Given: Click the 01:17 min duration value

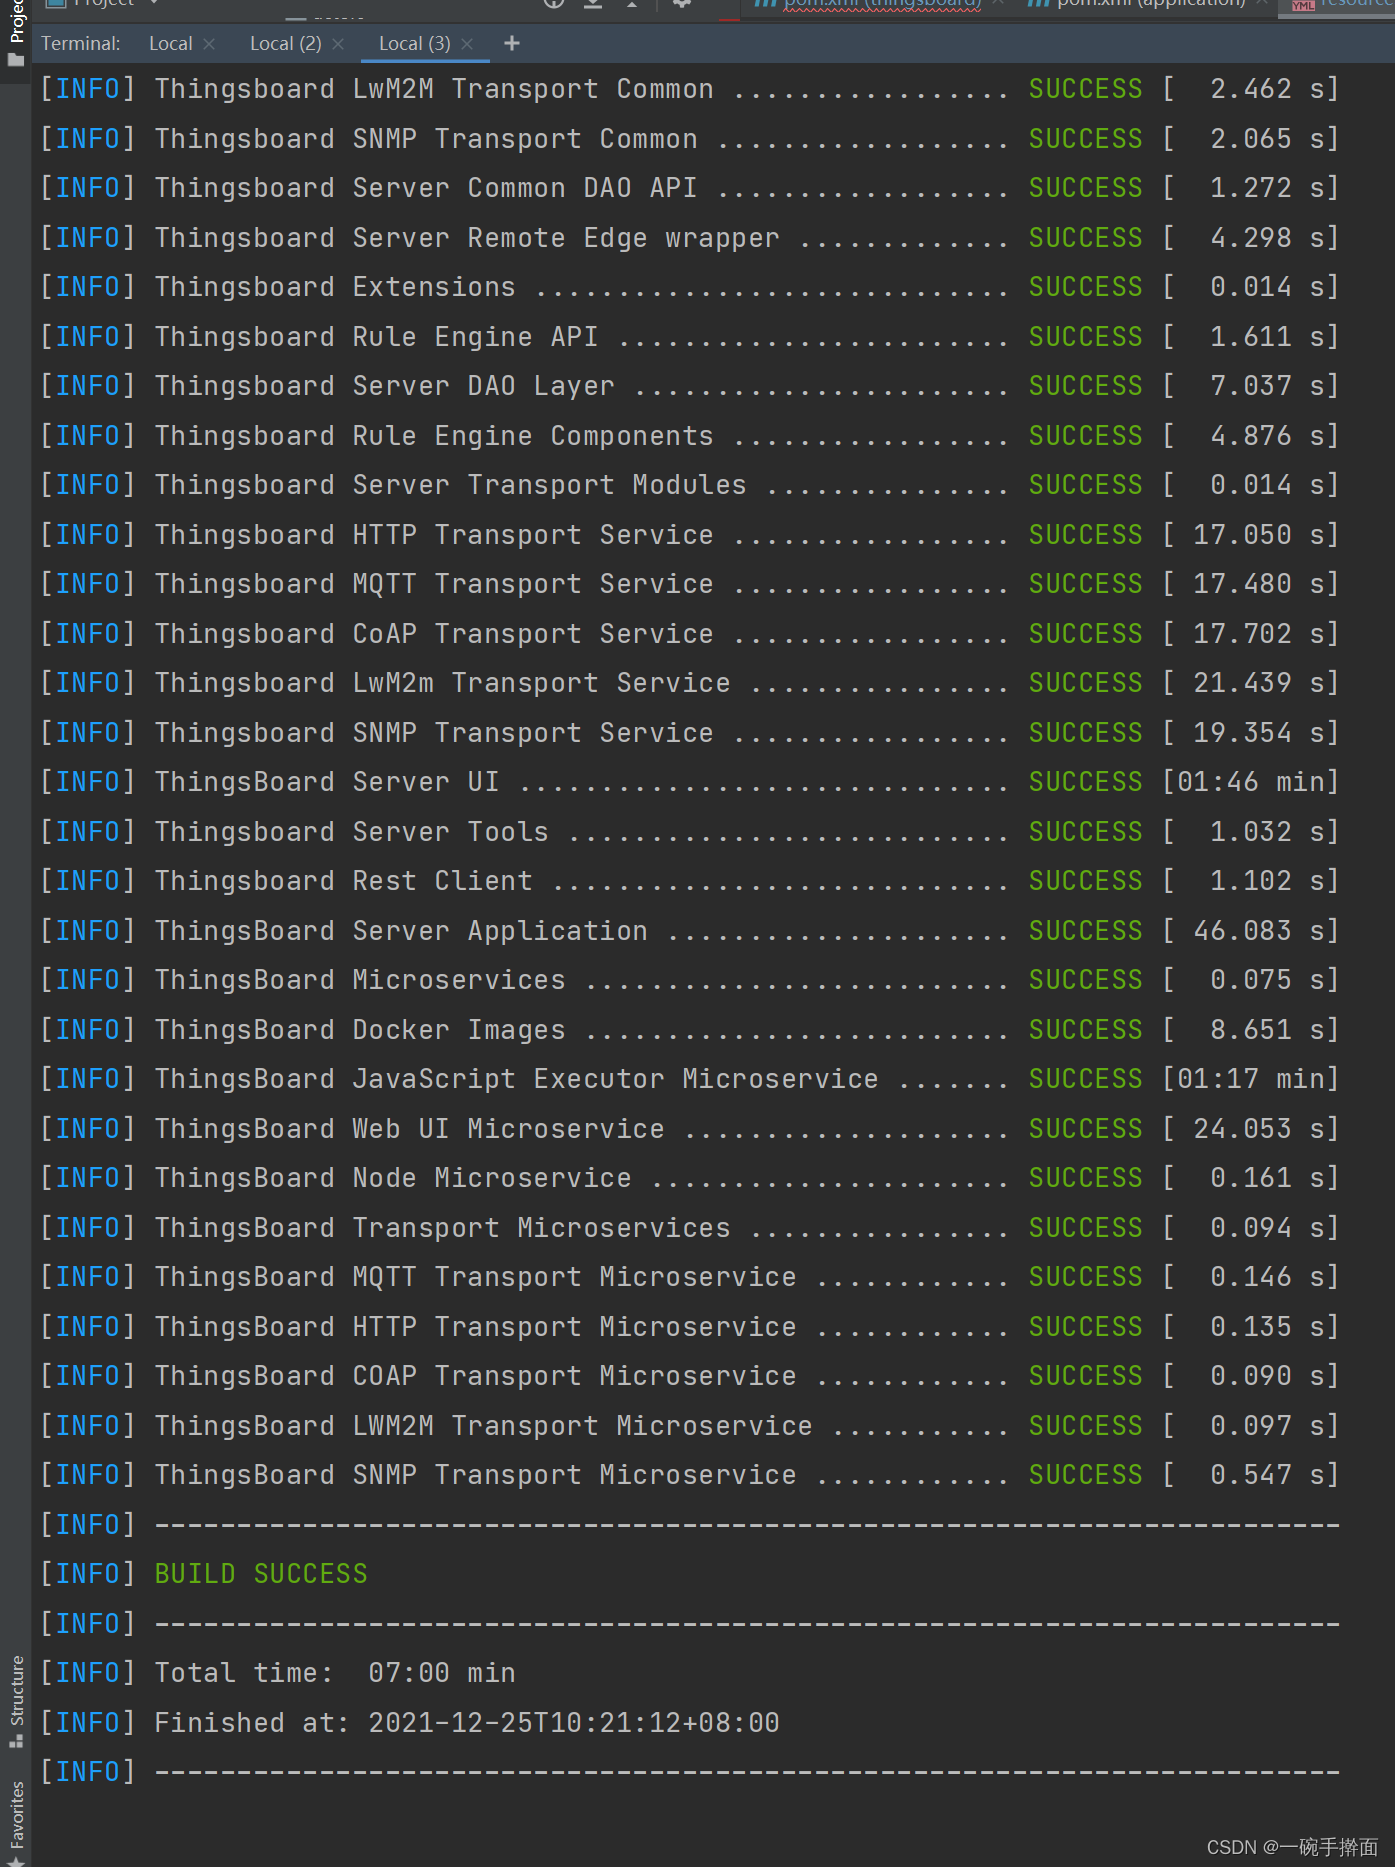Looking at the screenshot, I should tap(1250, 1079).
